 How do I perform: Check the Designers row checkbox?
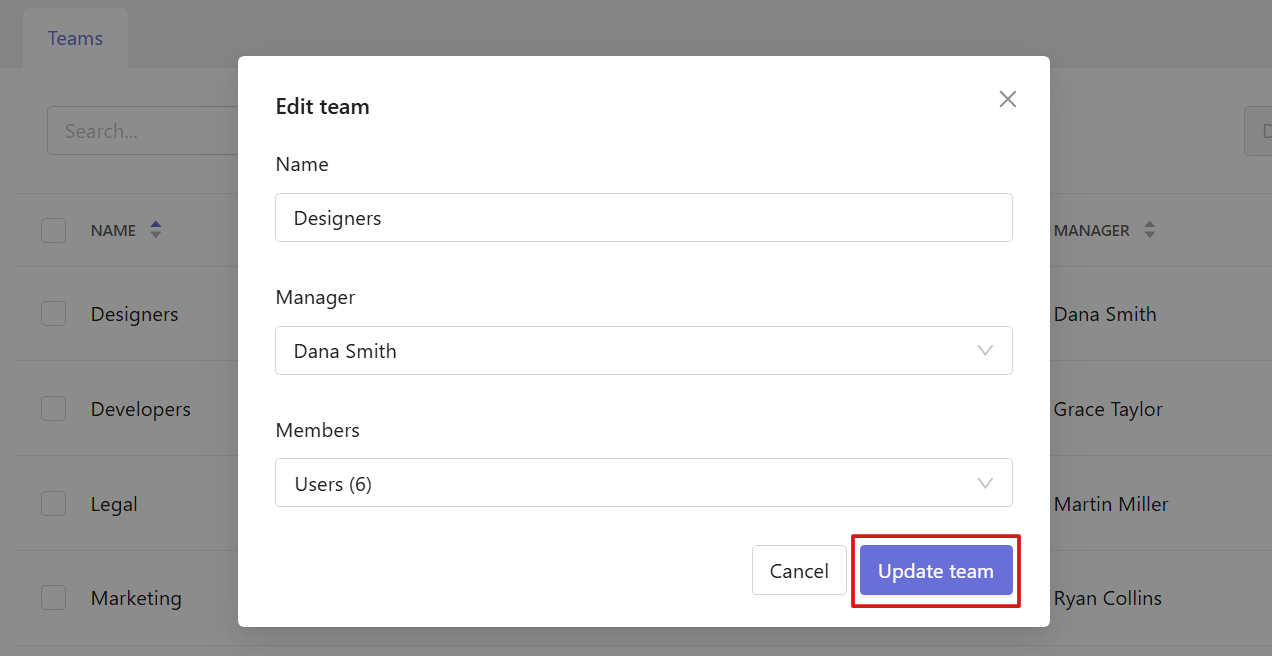click(x=53, y=314)
